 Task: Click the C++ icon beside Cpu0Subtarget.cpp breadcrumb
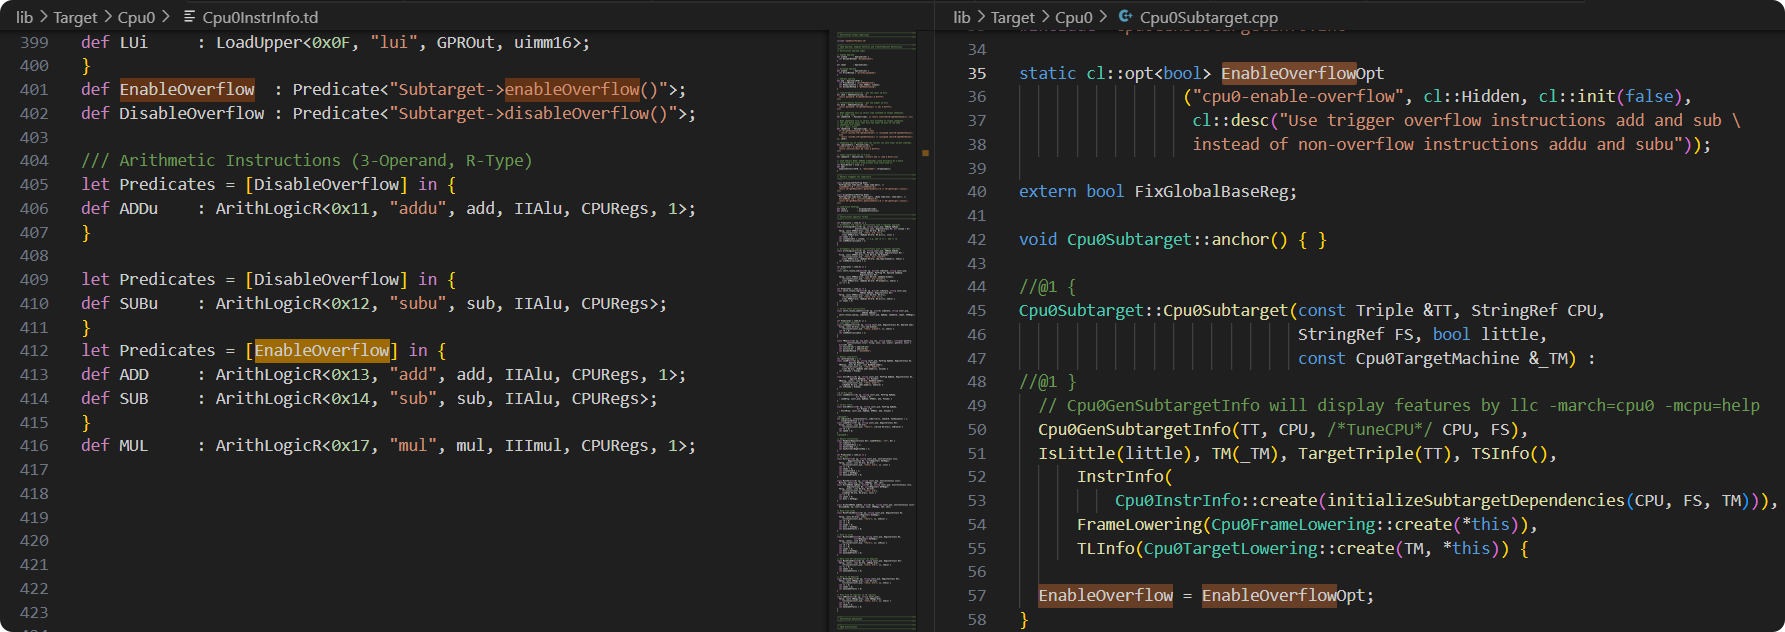pos(1126,17)
